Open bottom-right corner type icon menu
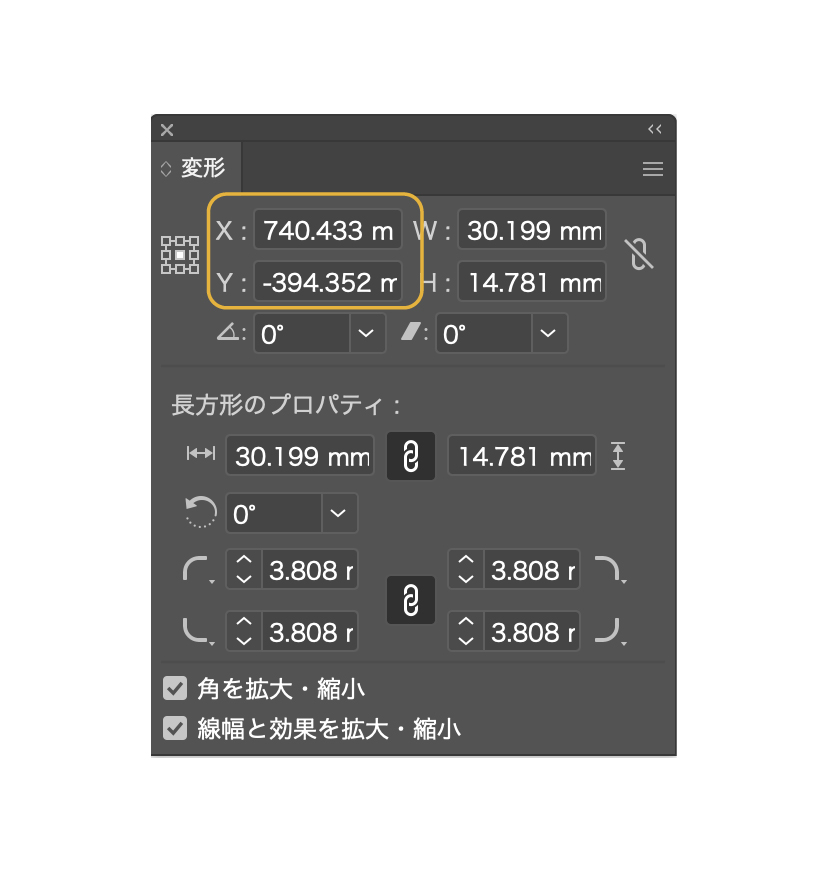This screenshot has width=816, height=880. pyautogui.click(x=610, y=631)
